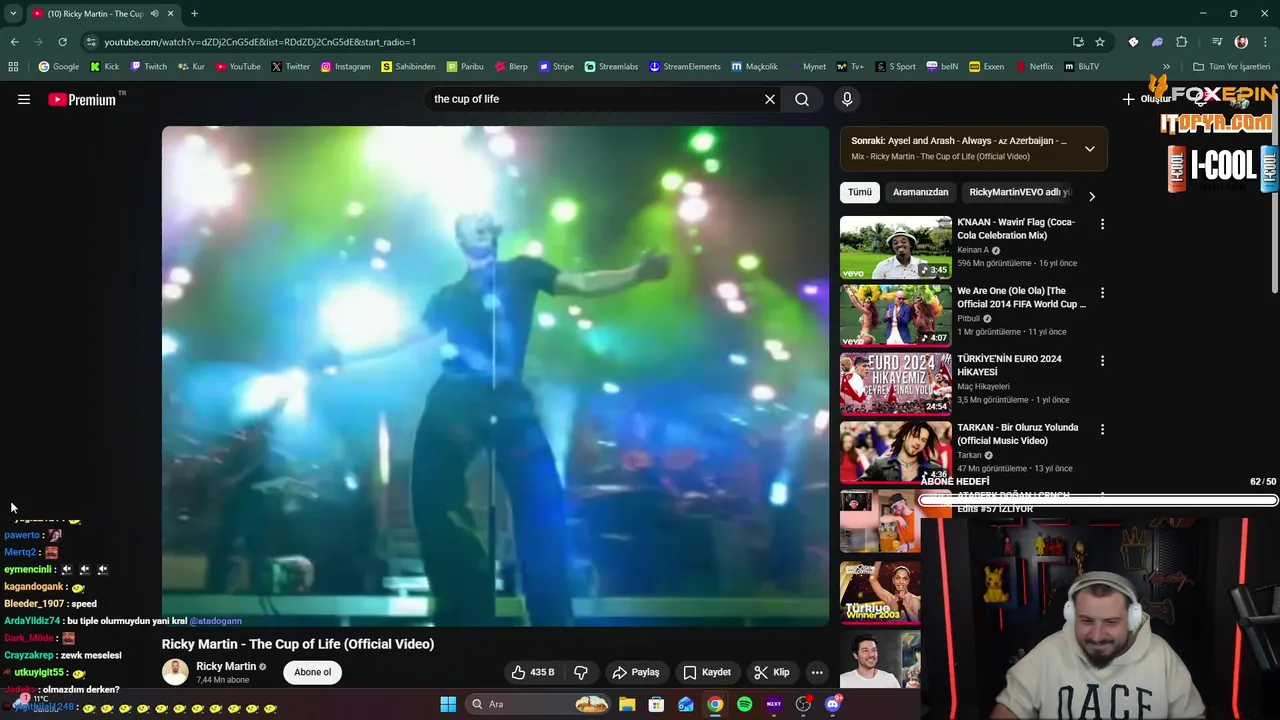Select the Tümü filter chip
The image size is (1280, 720).
pos(860,192)
